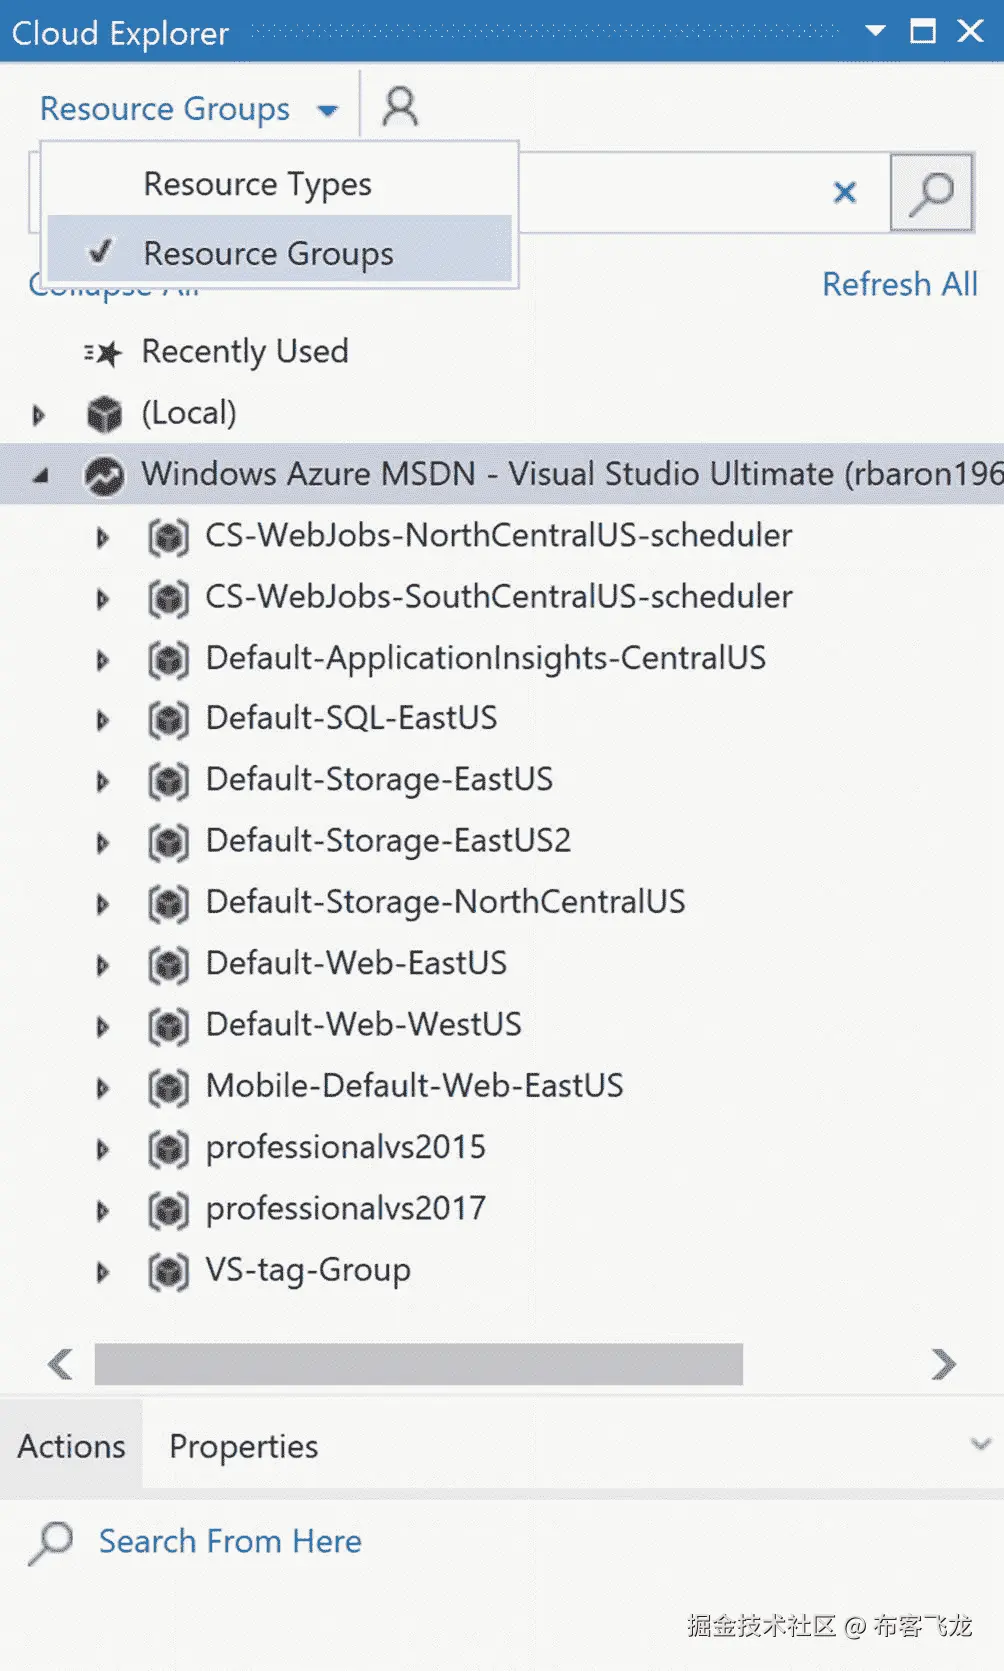
Task: Click the horizontal scrollbar right arrow
Action: tap(942, 1364)
